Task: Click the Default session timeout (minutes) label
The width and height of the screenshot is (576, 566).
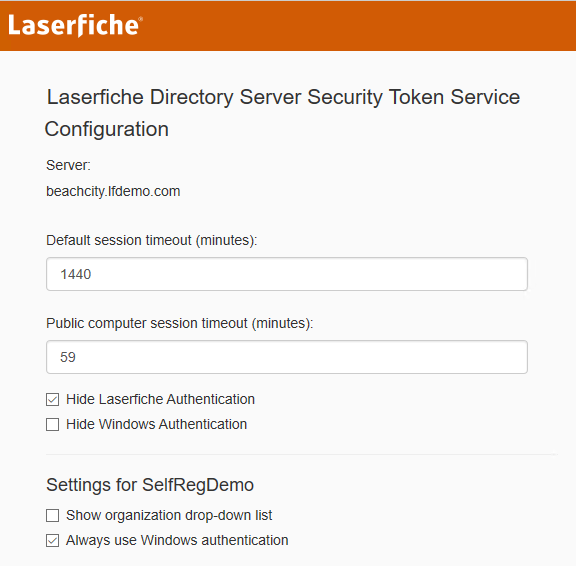Action: click(152, 240)
